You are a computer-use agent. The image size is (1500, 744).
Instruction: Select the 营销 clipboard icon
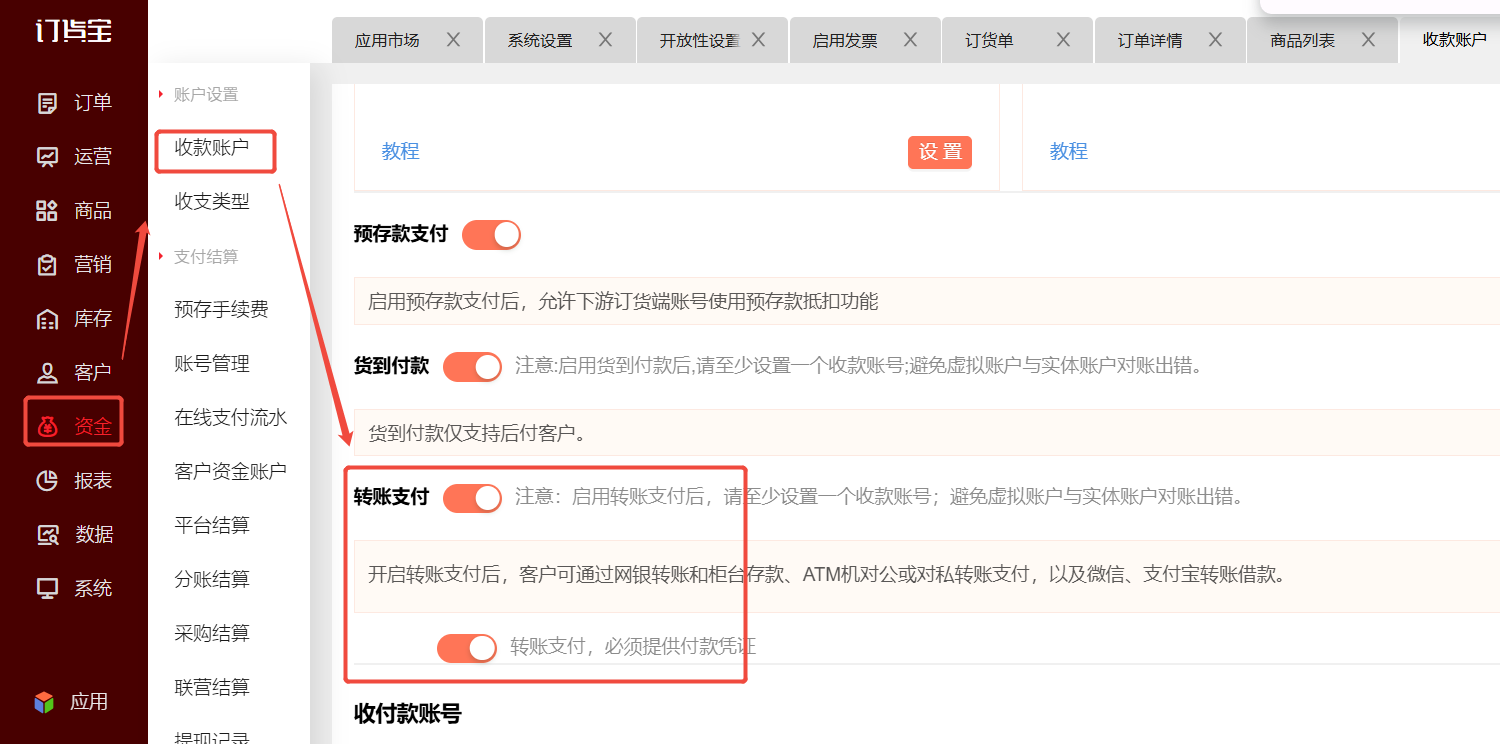click(47, 265)
